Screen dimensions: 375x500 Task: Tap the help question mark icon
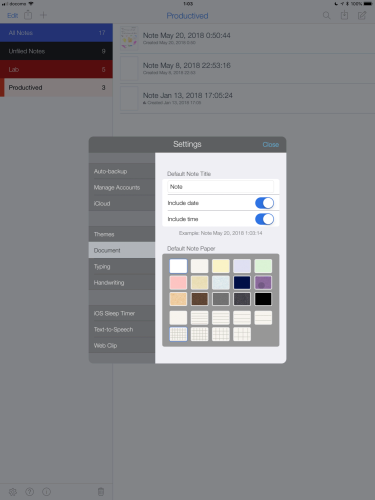[30, 492]
